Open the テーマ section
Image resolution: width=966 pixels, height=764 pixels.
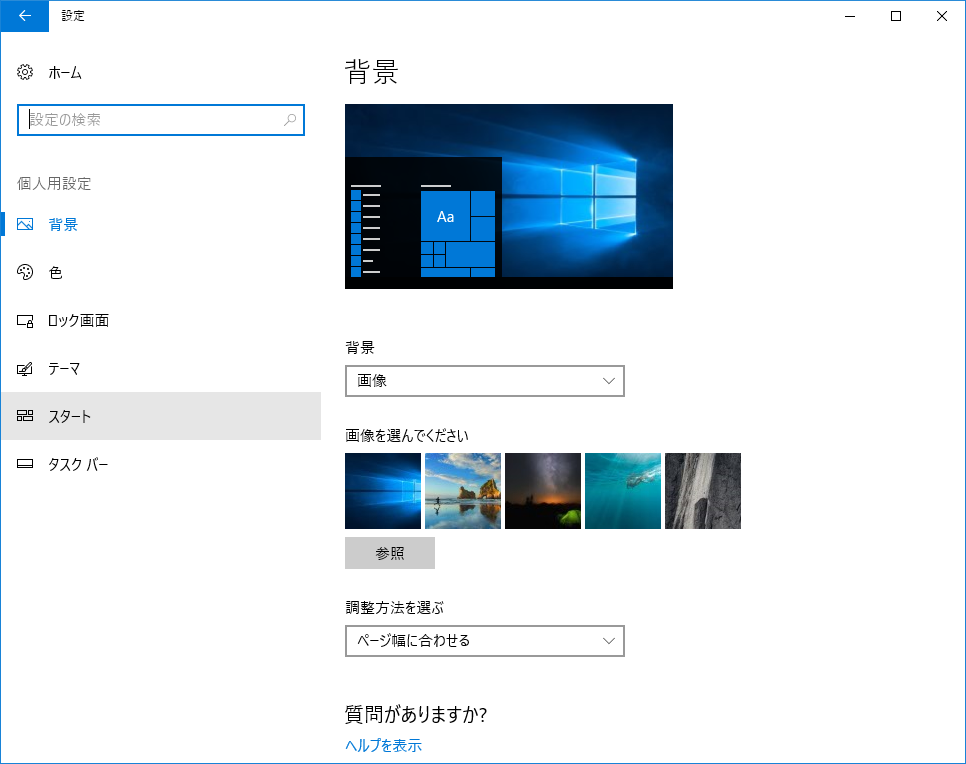click(x=161, y=368)
